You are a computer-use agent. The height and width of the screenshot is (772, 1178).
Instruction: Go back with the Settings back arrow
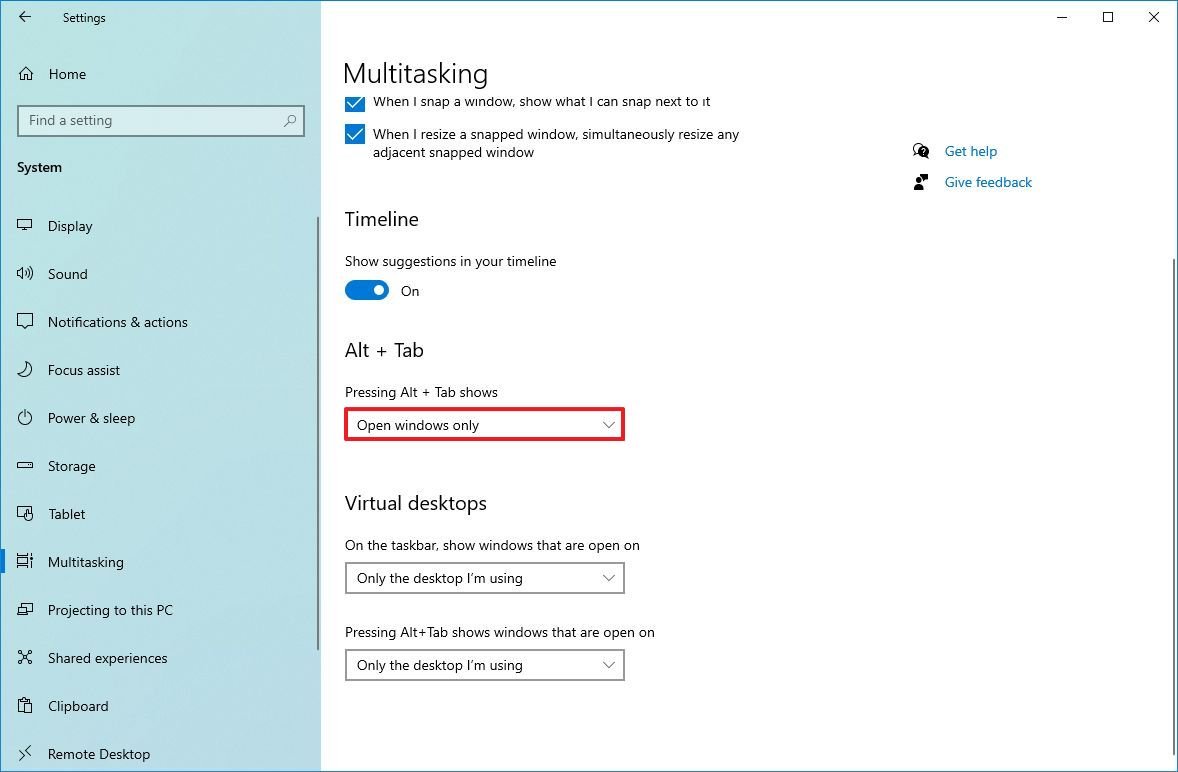point(25,17)
